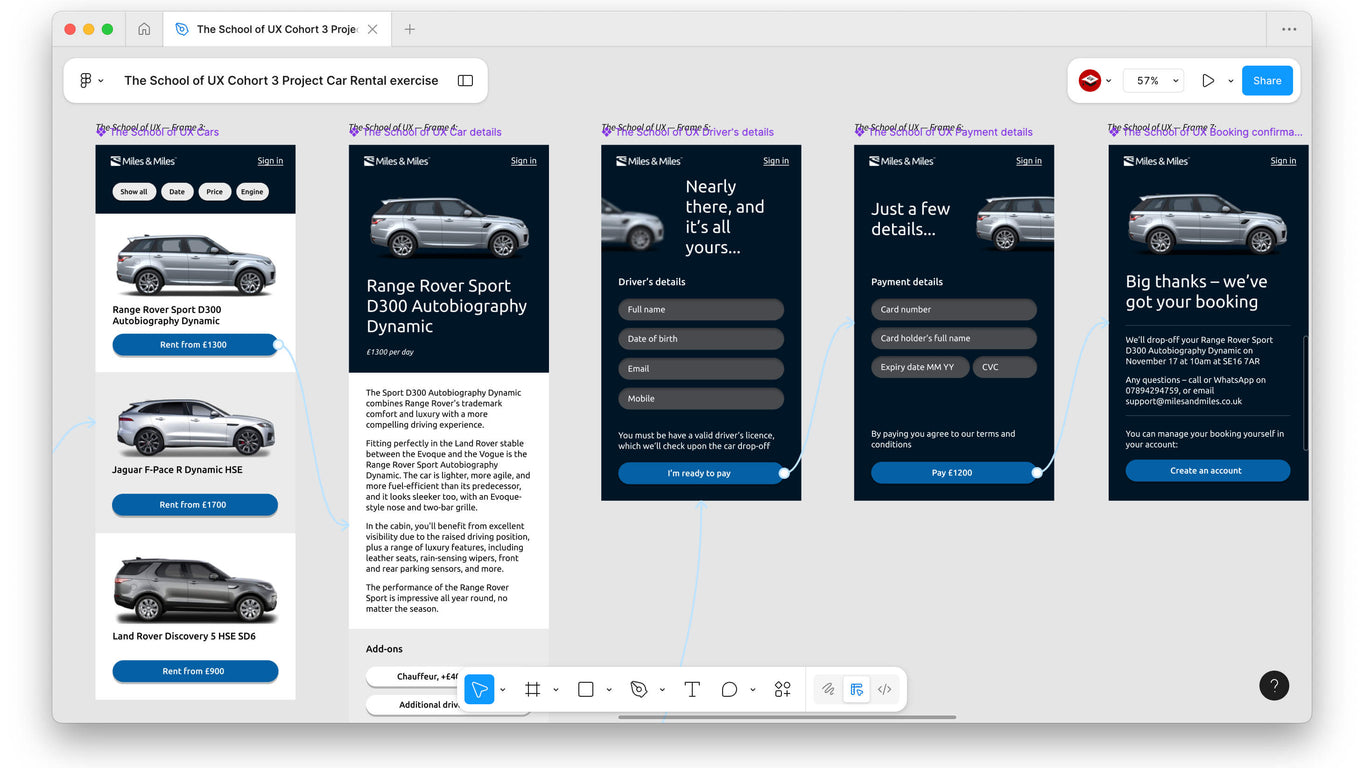
Task: Open the Actions and resources tool
Action: point(782,689)
